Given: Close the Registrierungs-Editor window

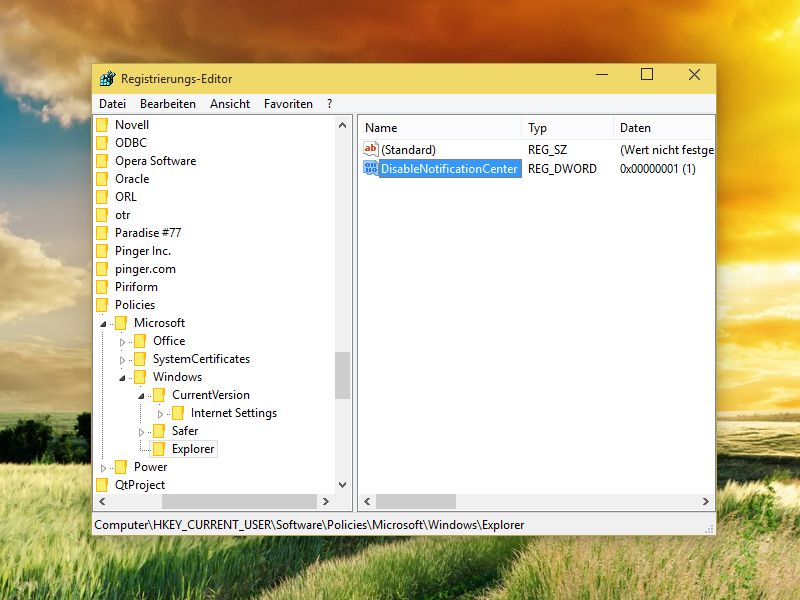Looking at the screenshot, I should click(694, 74).
